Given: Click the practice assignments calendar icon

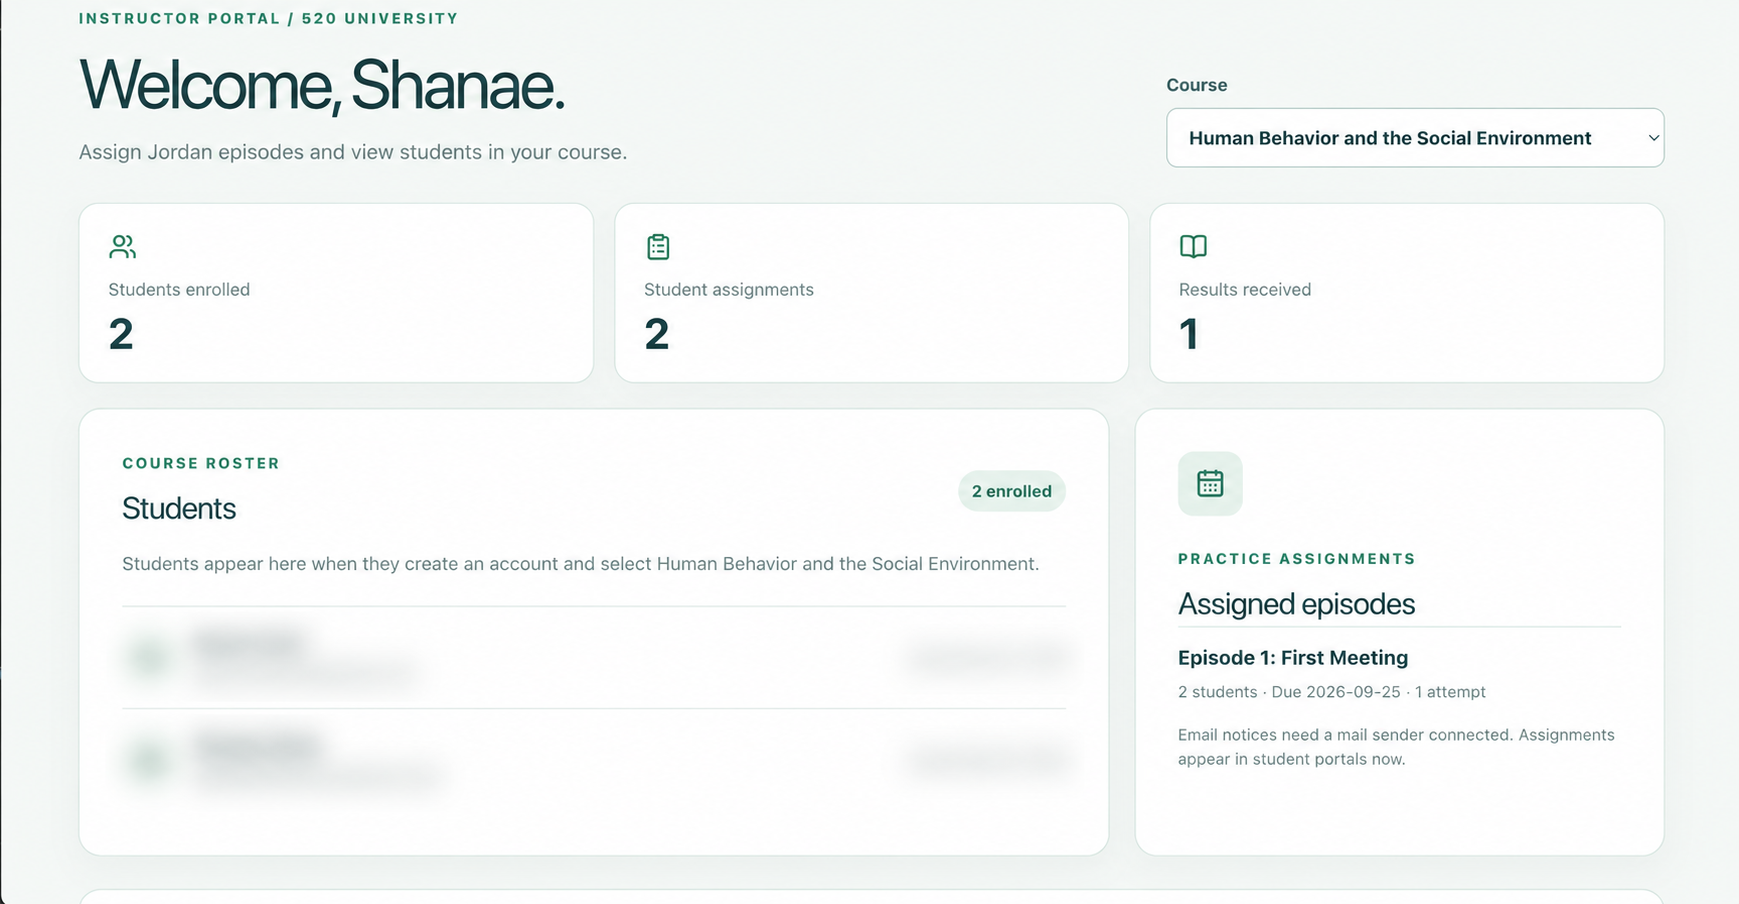Looking at the screenshot, I should coord(1210,484).
